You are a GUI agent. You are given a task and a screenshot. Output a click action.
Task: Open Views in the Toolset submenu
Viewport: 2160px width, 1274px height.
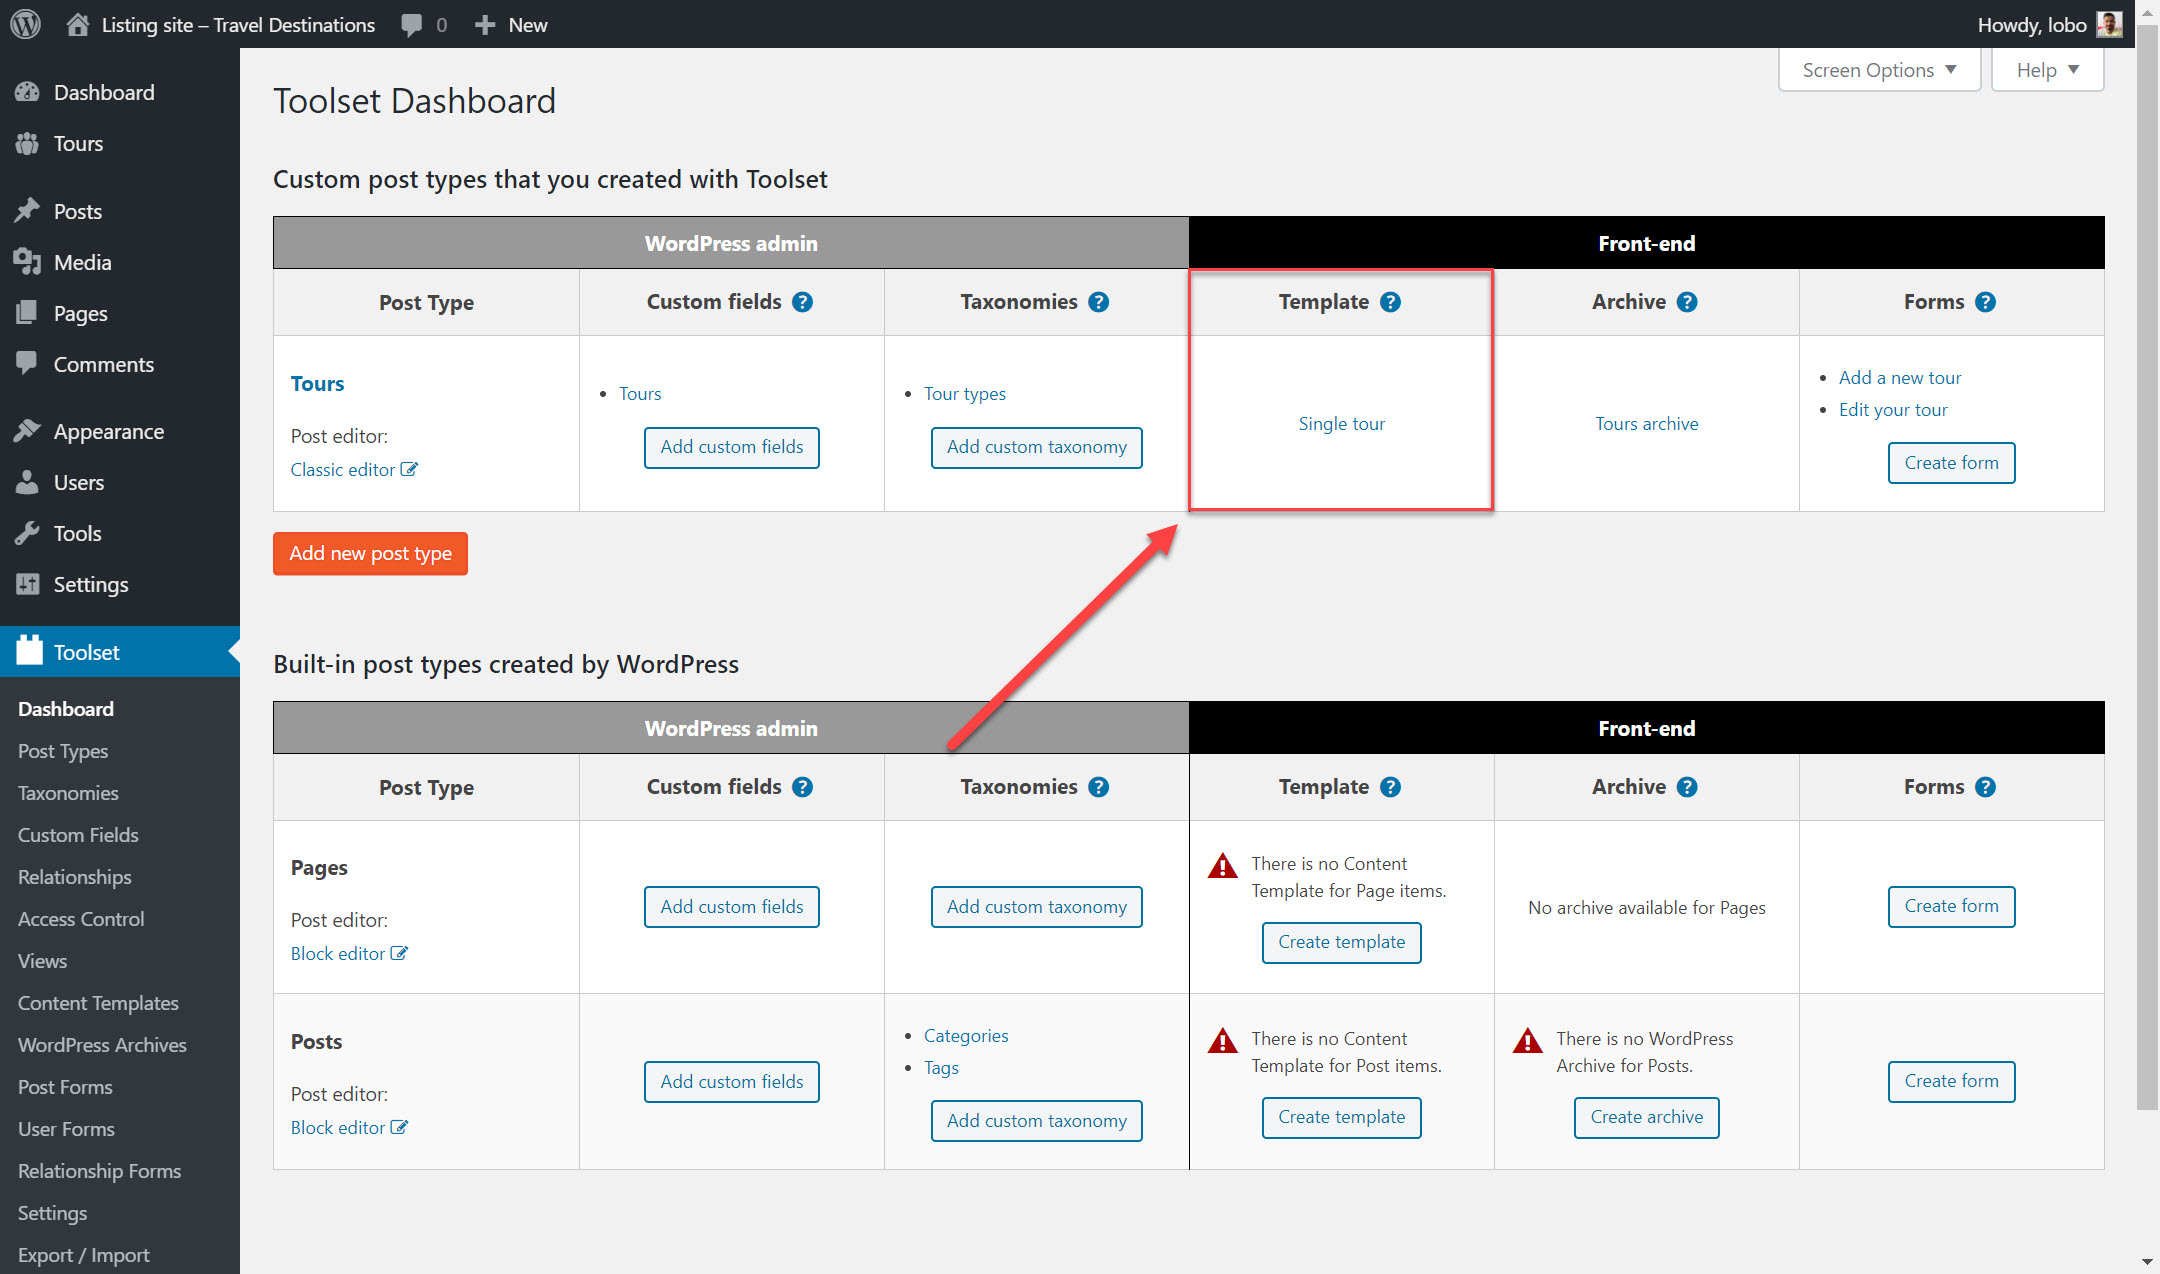tap(42, 961)
